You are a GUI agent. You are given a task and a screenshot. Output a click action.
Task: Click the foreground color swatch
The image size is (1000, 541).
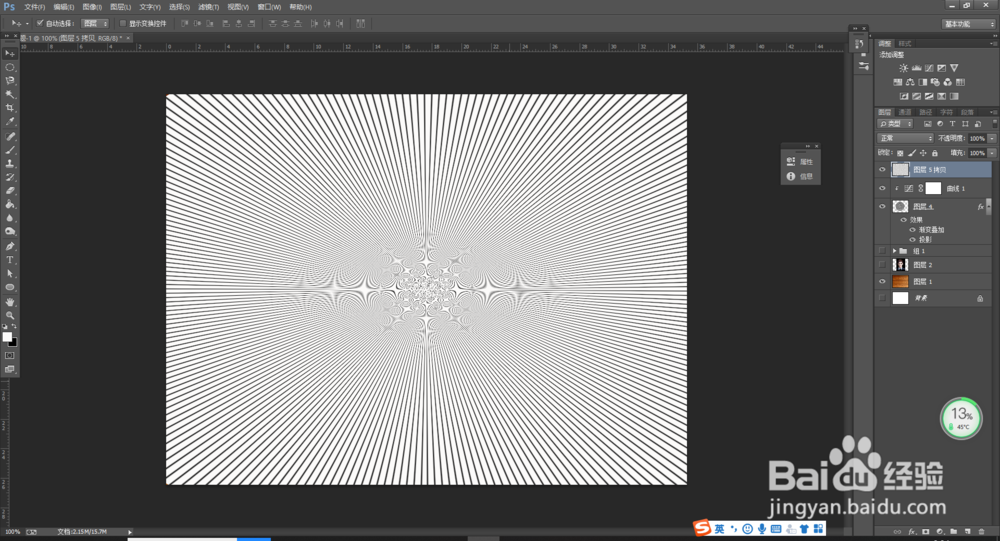[7, 337]
